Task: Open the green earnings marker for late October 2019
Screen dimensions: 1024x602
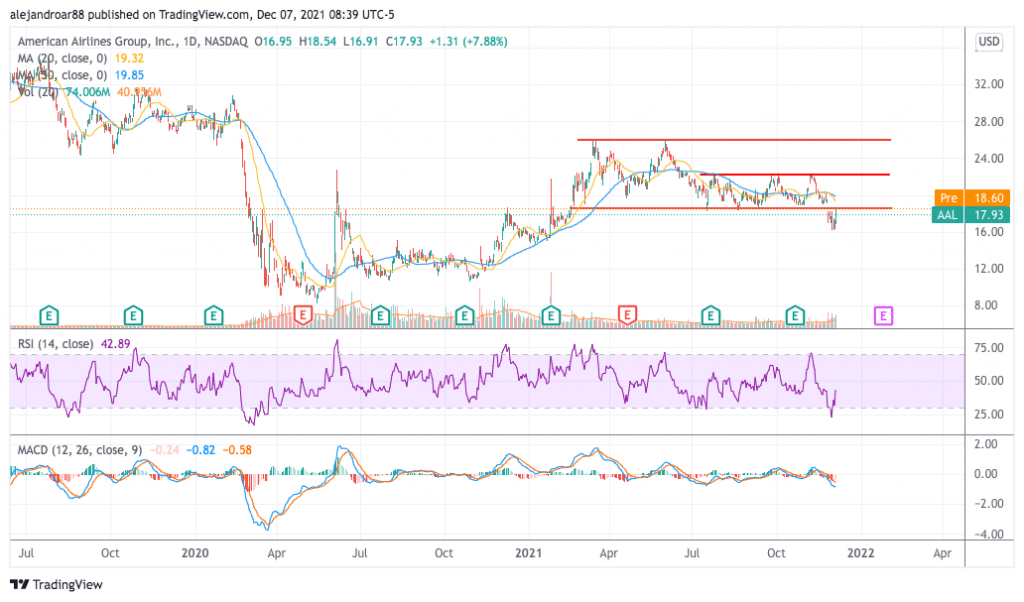Action: click(x=133, y=316)
